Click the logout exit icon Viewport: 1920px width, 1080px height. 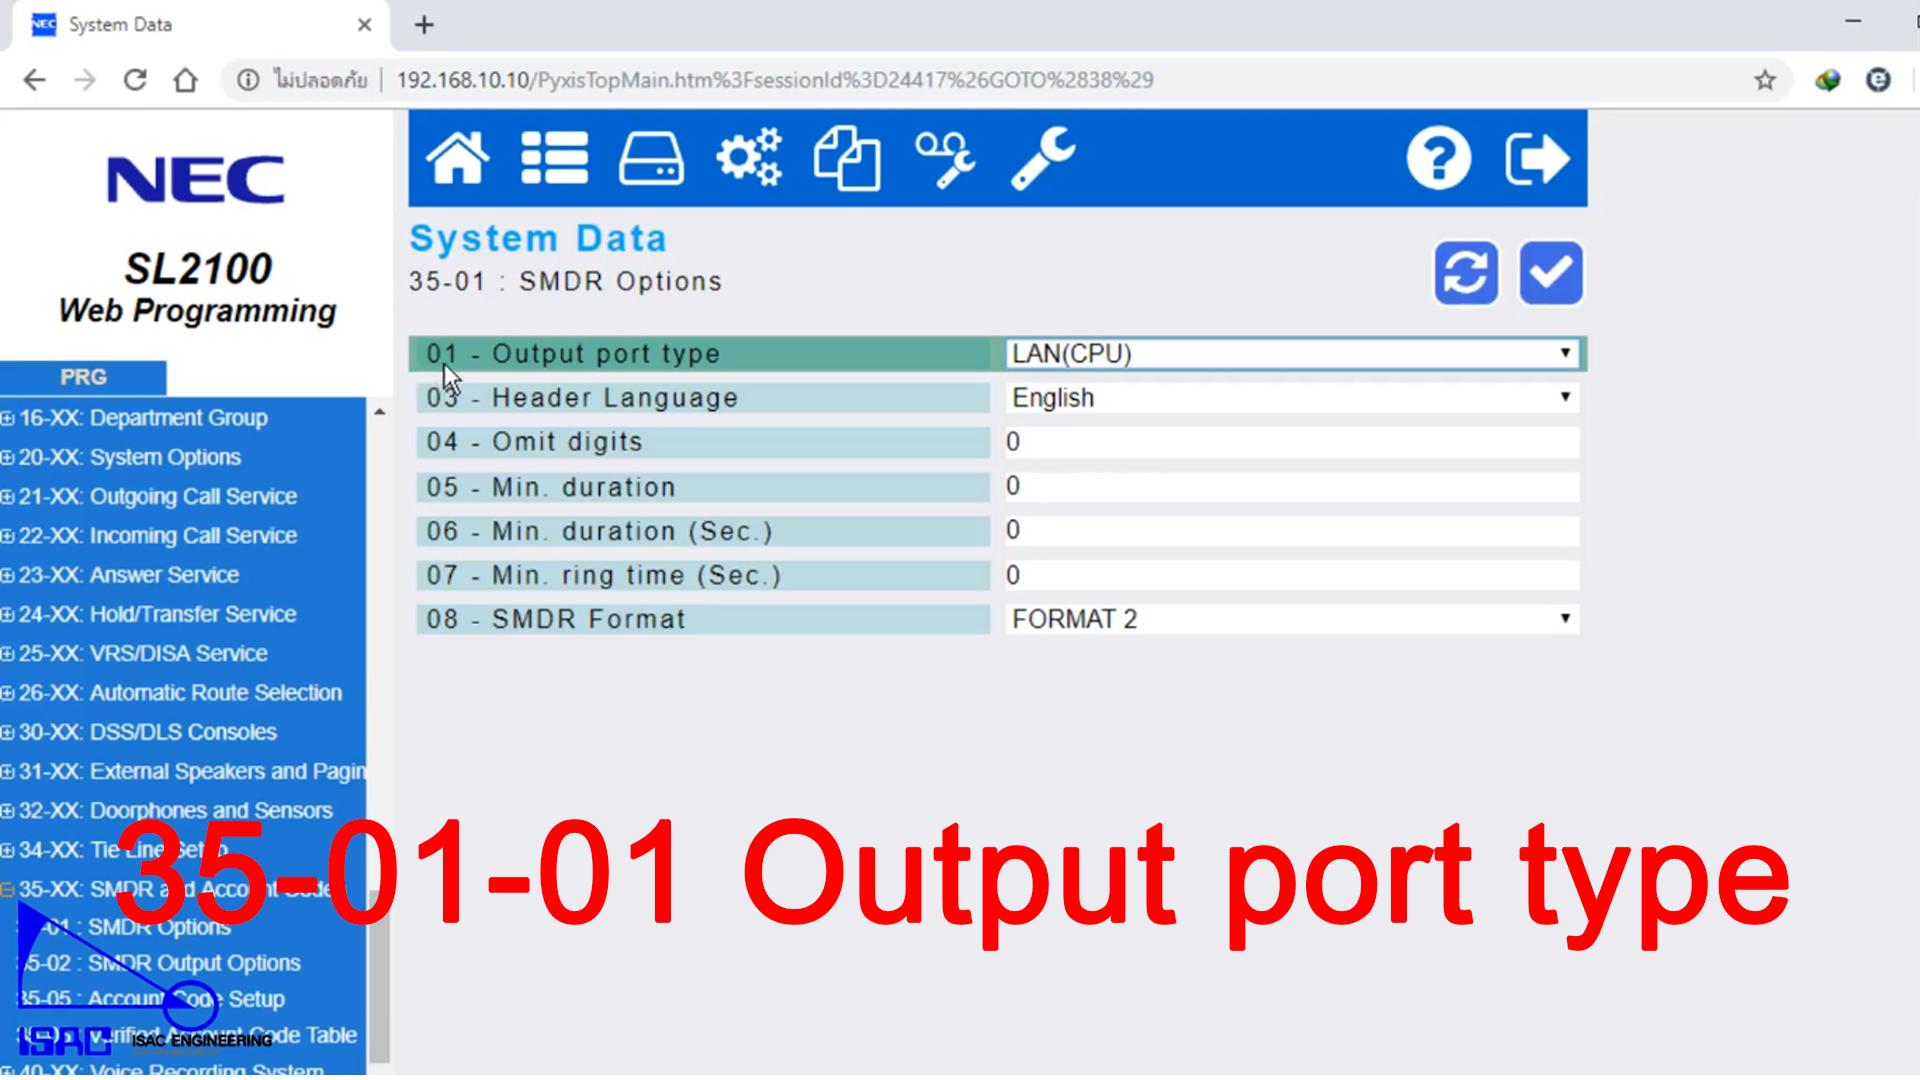tap(1537, 157)
